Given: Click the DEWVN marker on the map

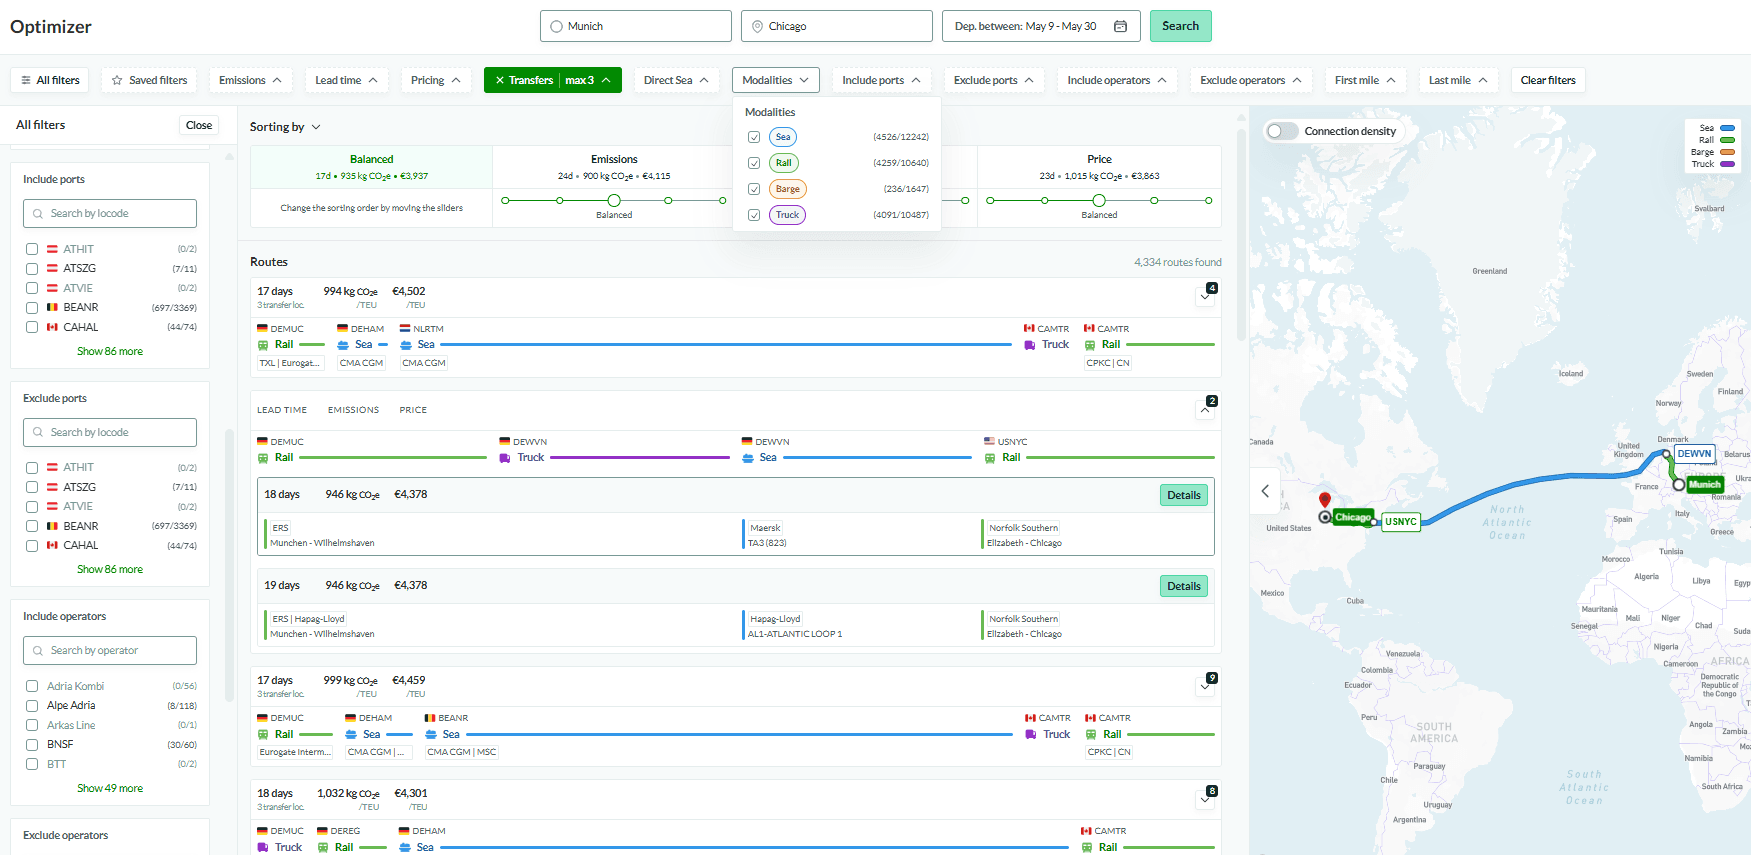Looking at the screenshot, I should [x=1694, y=453].
